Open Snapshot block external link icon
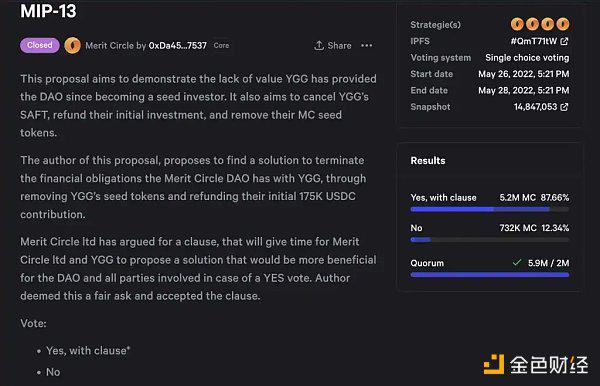This screenshot has height=386, width=600. point(564,107)
